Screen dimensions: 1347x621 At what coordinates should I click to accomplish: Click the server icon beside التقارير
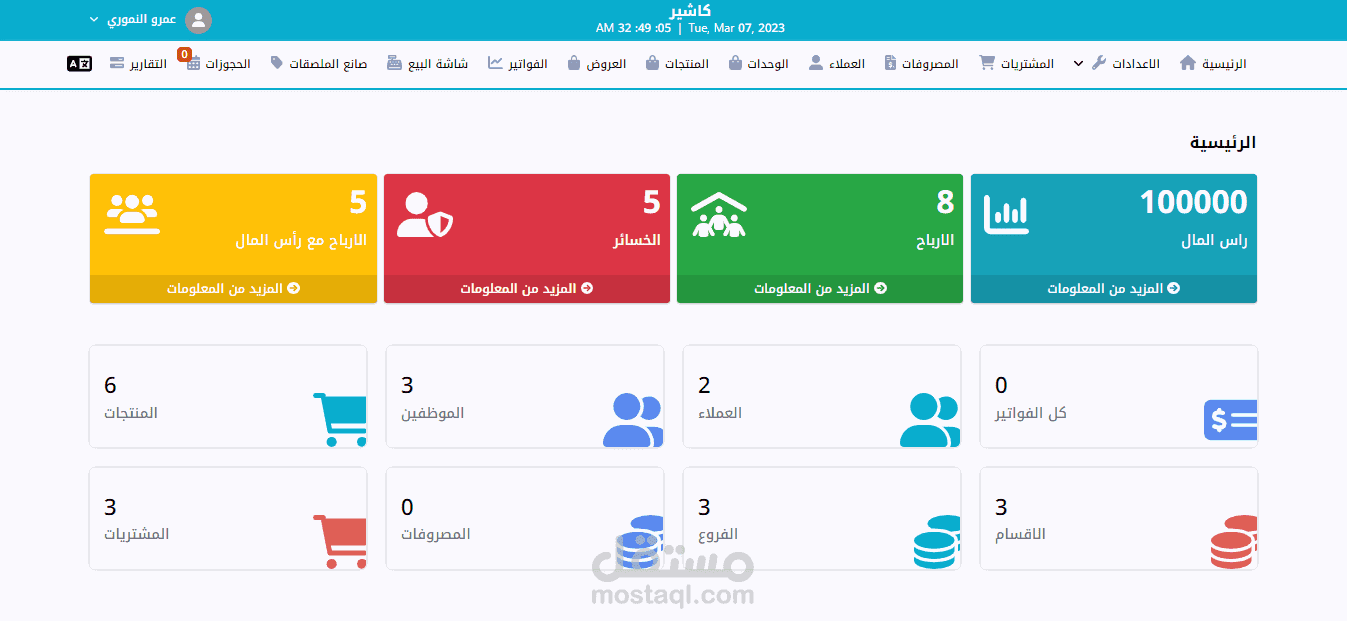click(x=117, y=63)
